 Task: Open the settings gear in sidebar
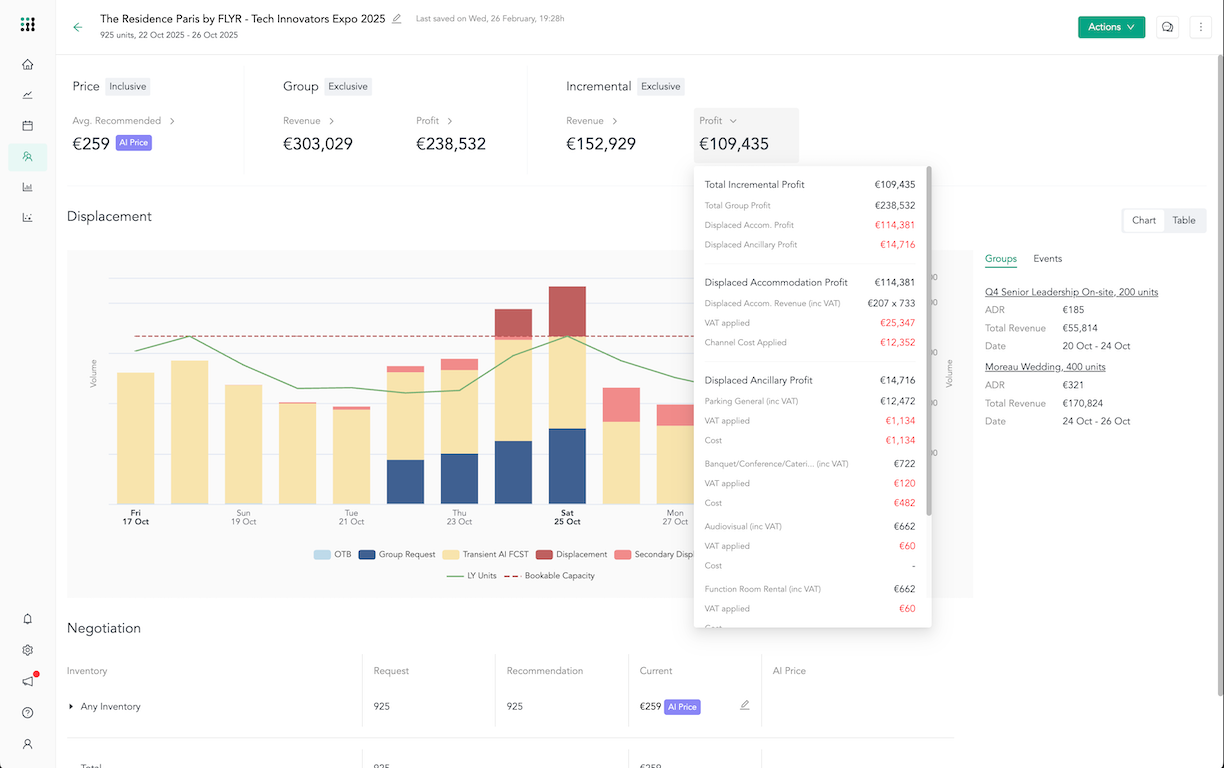(27, 650)
